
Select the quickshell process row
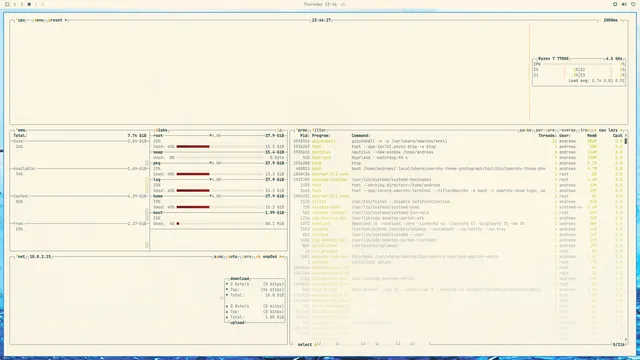coord(457,141)
